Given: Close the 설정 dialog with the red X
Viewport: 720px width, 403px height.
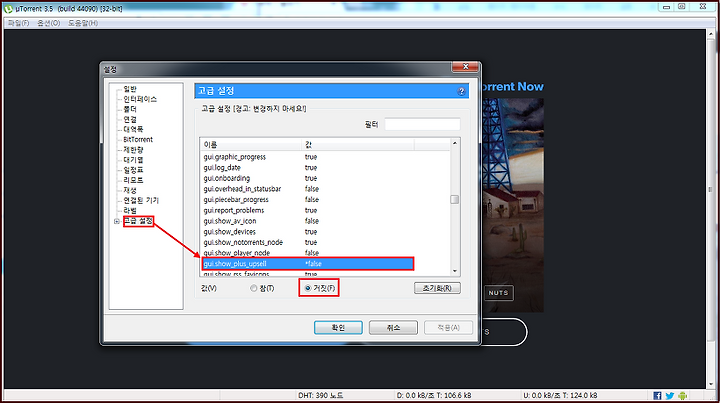Looking at the screenshot, I should coord(465,67).
